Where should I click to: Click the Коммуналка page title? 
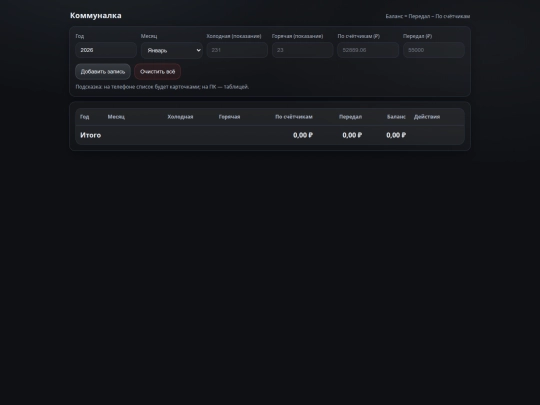(x=96, y=15)
